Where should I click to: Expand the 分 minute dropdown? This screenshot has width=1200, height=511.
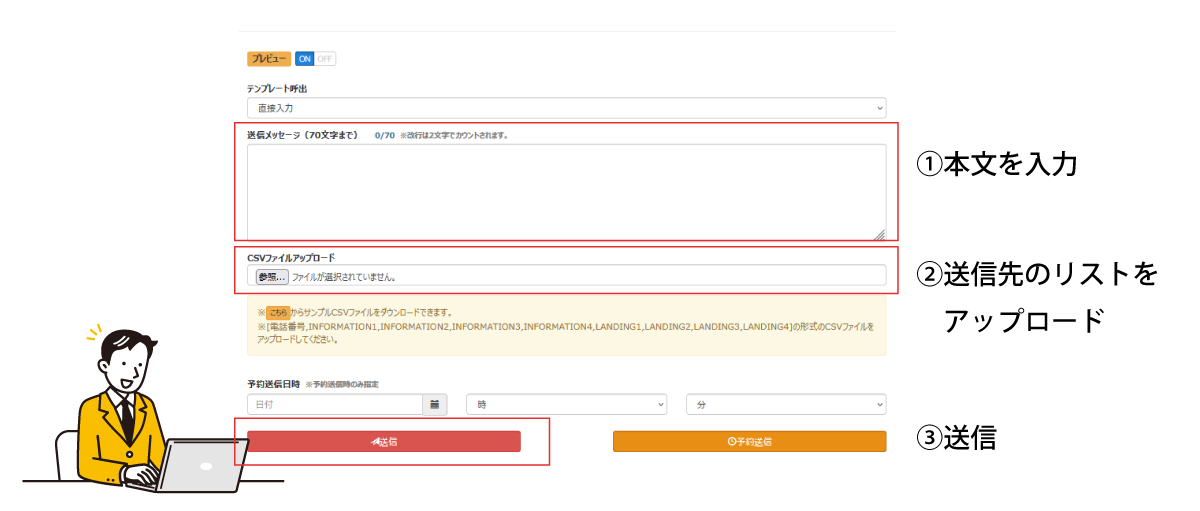coord(785,404)
